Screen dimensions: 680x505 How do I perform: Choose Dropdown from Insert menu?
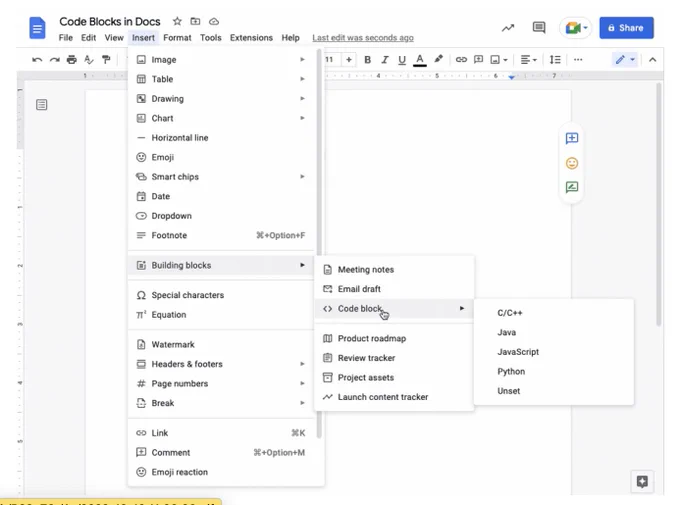tap(221, 216)
